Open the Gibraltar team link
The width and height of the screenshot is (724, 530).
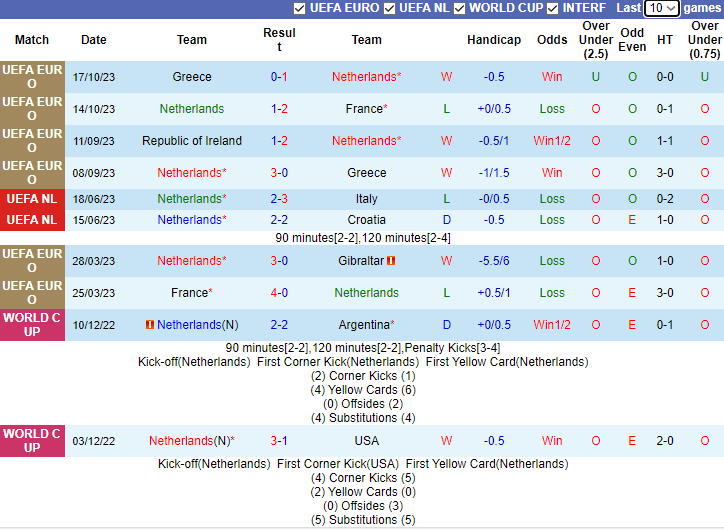pos(360,261)
